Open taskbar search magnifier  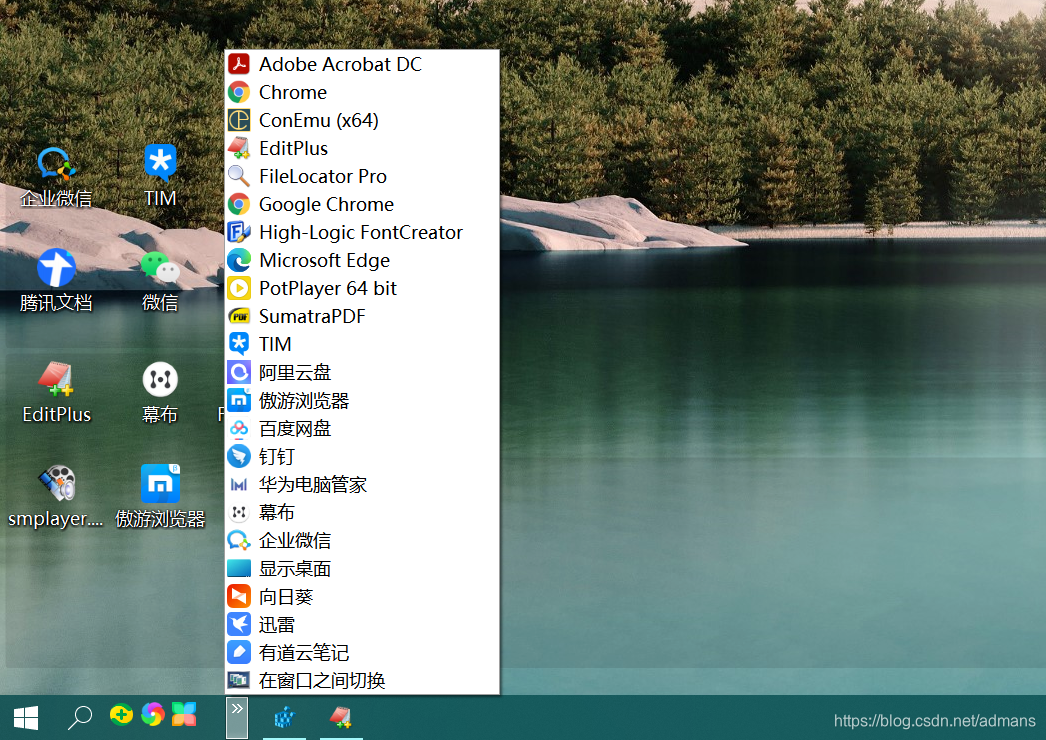tap(79, 717)
